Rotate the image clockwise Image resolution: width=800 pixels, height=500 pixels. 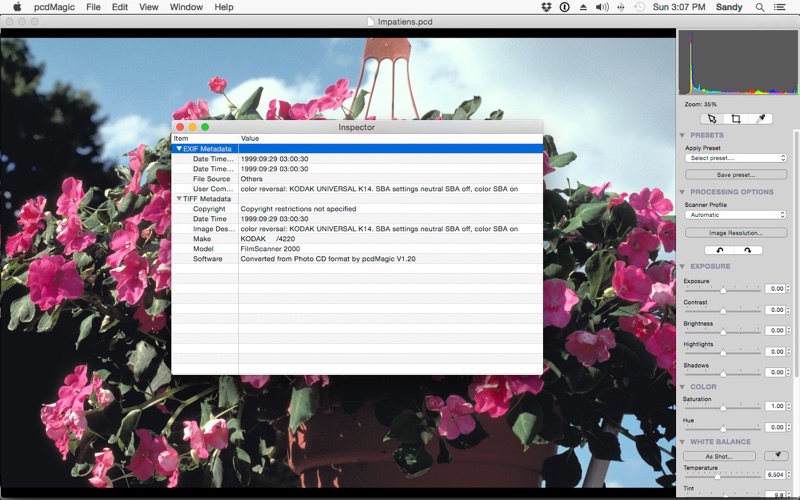pyautogui.click(x=748, y=250)
